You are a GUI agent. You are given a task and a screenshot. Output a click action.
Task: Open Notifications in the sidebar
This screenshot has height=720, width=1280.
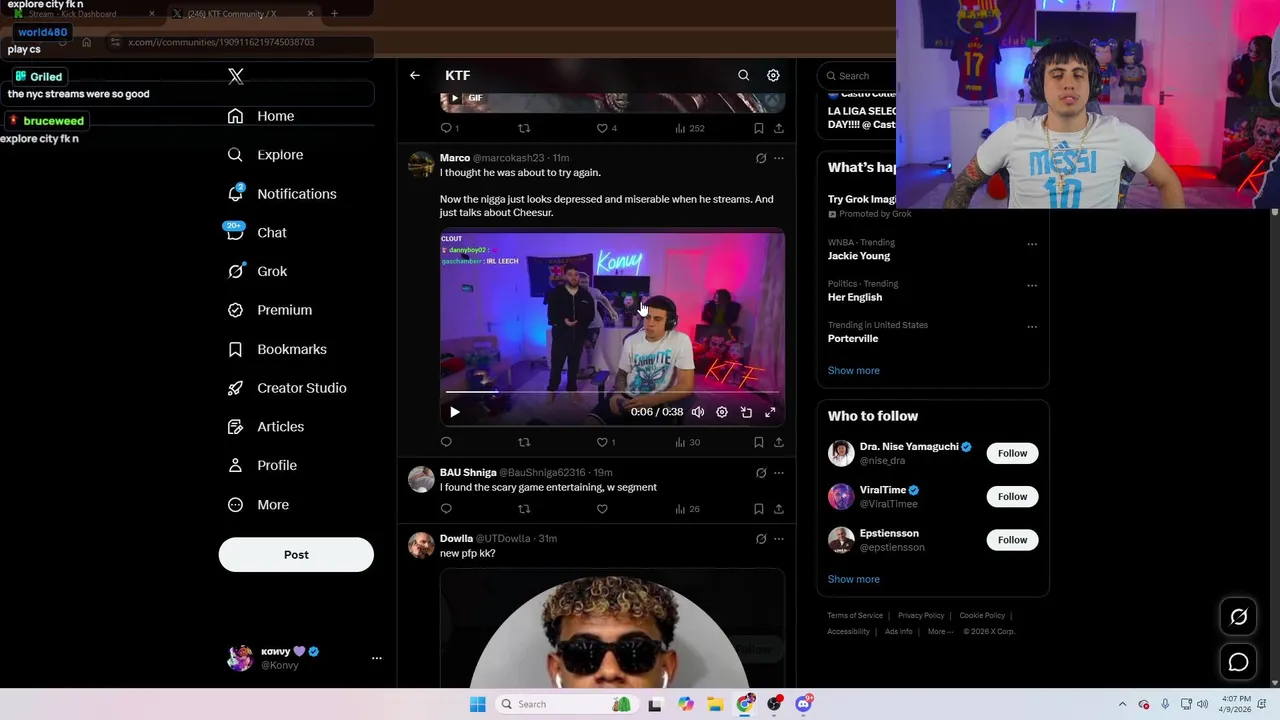pos(282,194)
